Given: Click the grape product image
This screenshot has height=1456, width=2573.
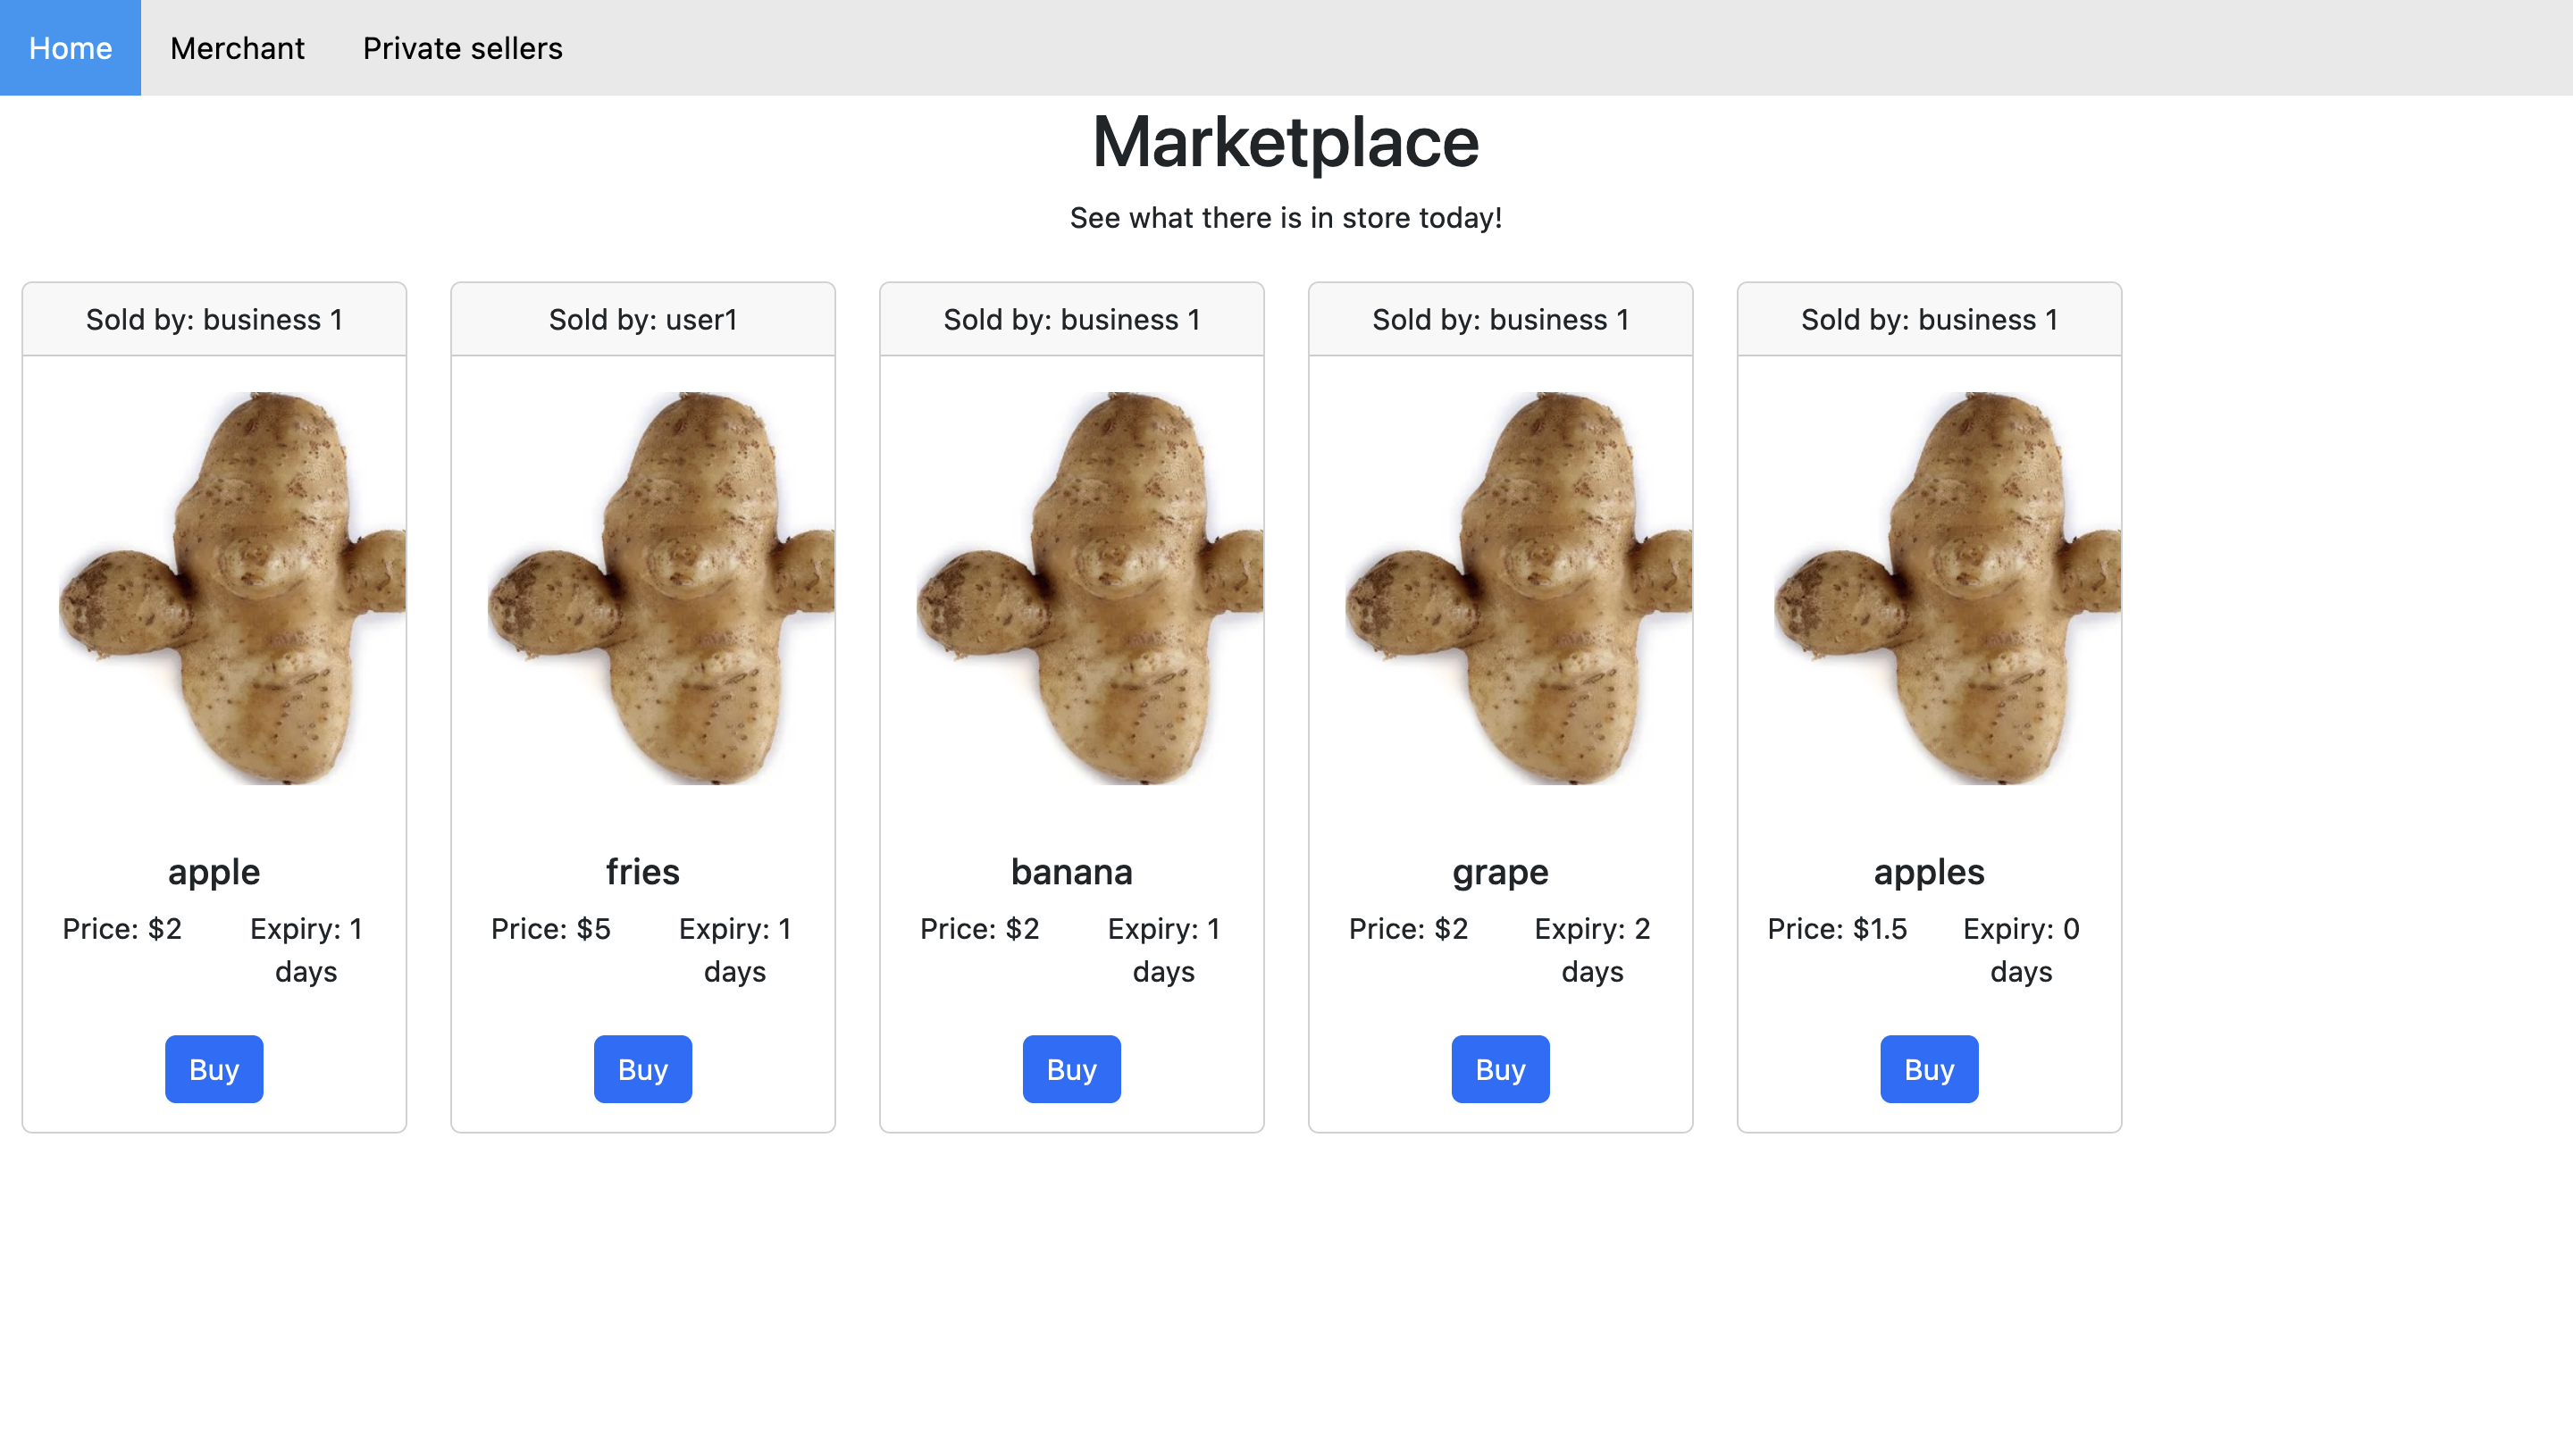Looking at the screenshot, I should [1519, 588].
